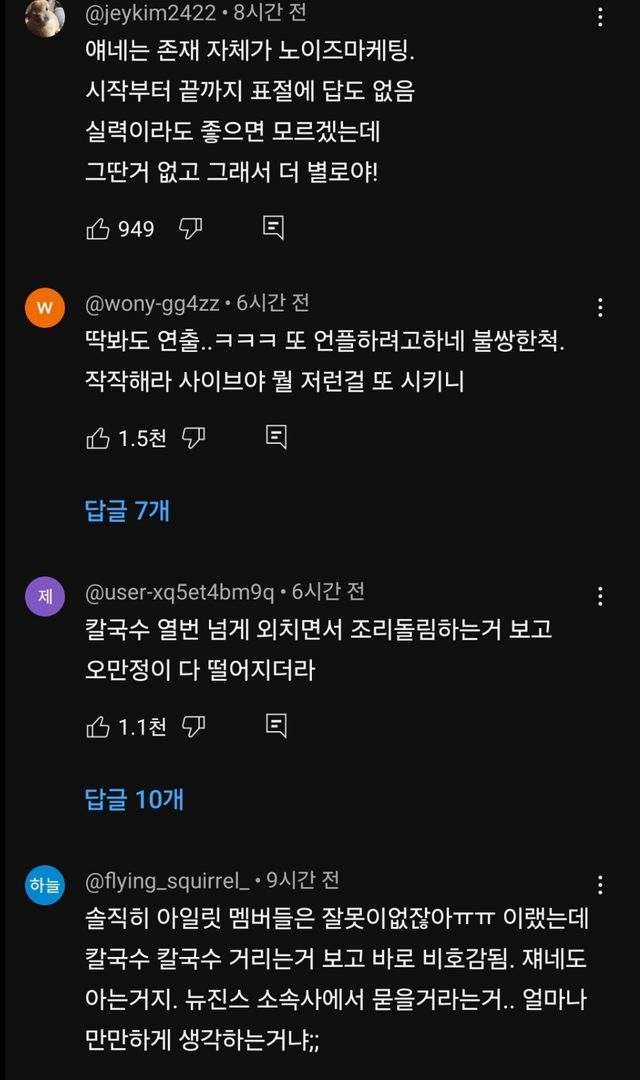The image size is (640, 1080).
Task: Open the @flying_squirrel_ username link
Action: tap(167, 881)
